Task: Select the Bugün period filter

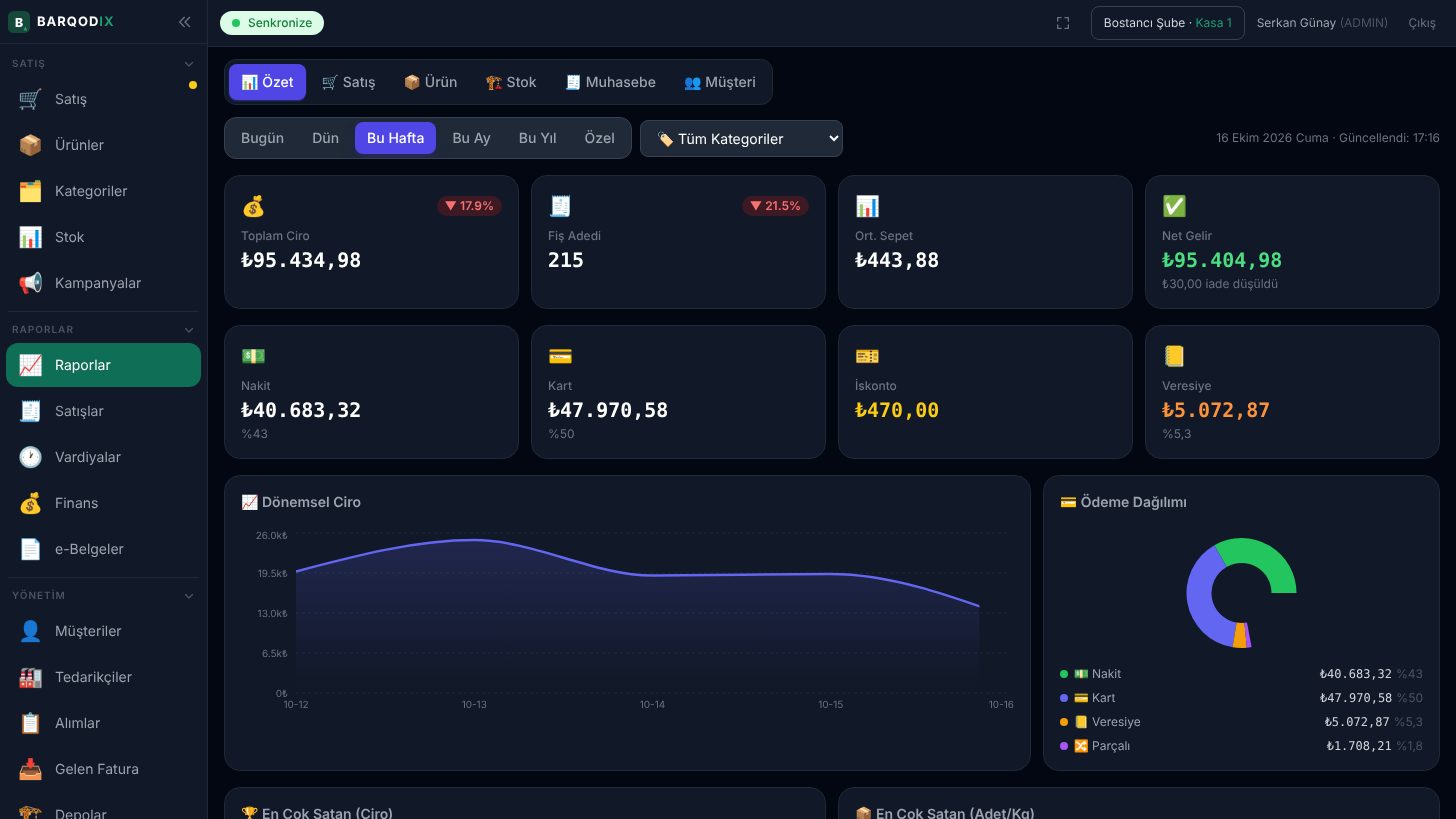Action: 262,138
